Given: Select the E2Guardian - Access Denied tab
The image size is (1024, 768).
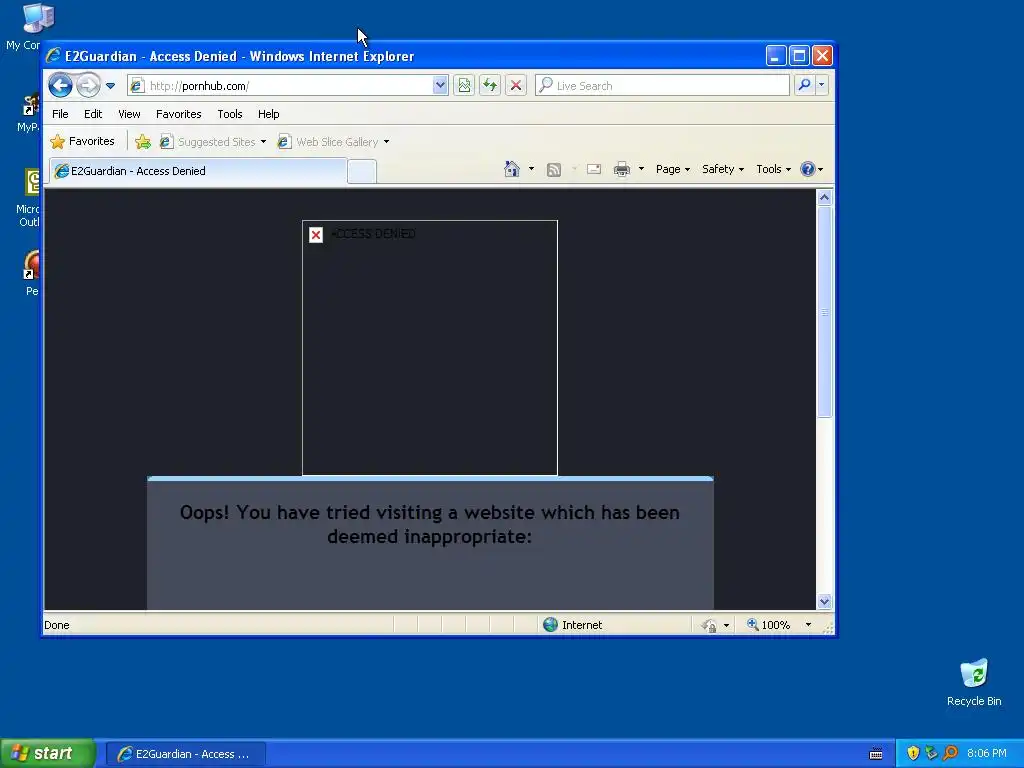Looking at the screenshot, I should pyautogui.click(x=198, y=171).
